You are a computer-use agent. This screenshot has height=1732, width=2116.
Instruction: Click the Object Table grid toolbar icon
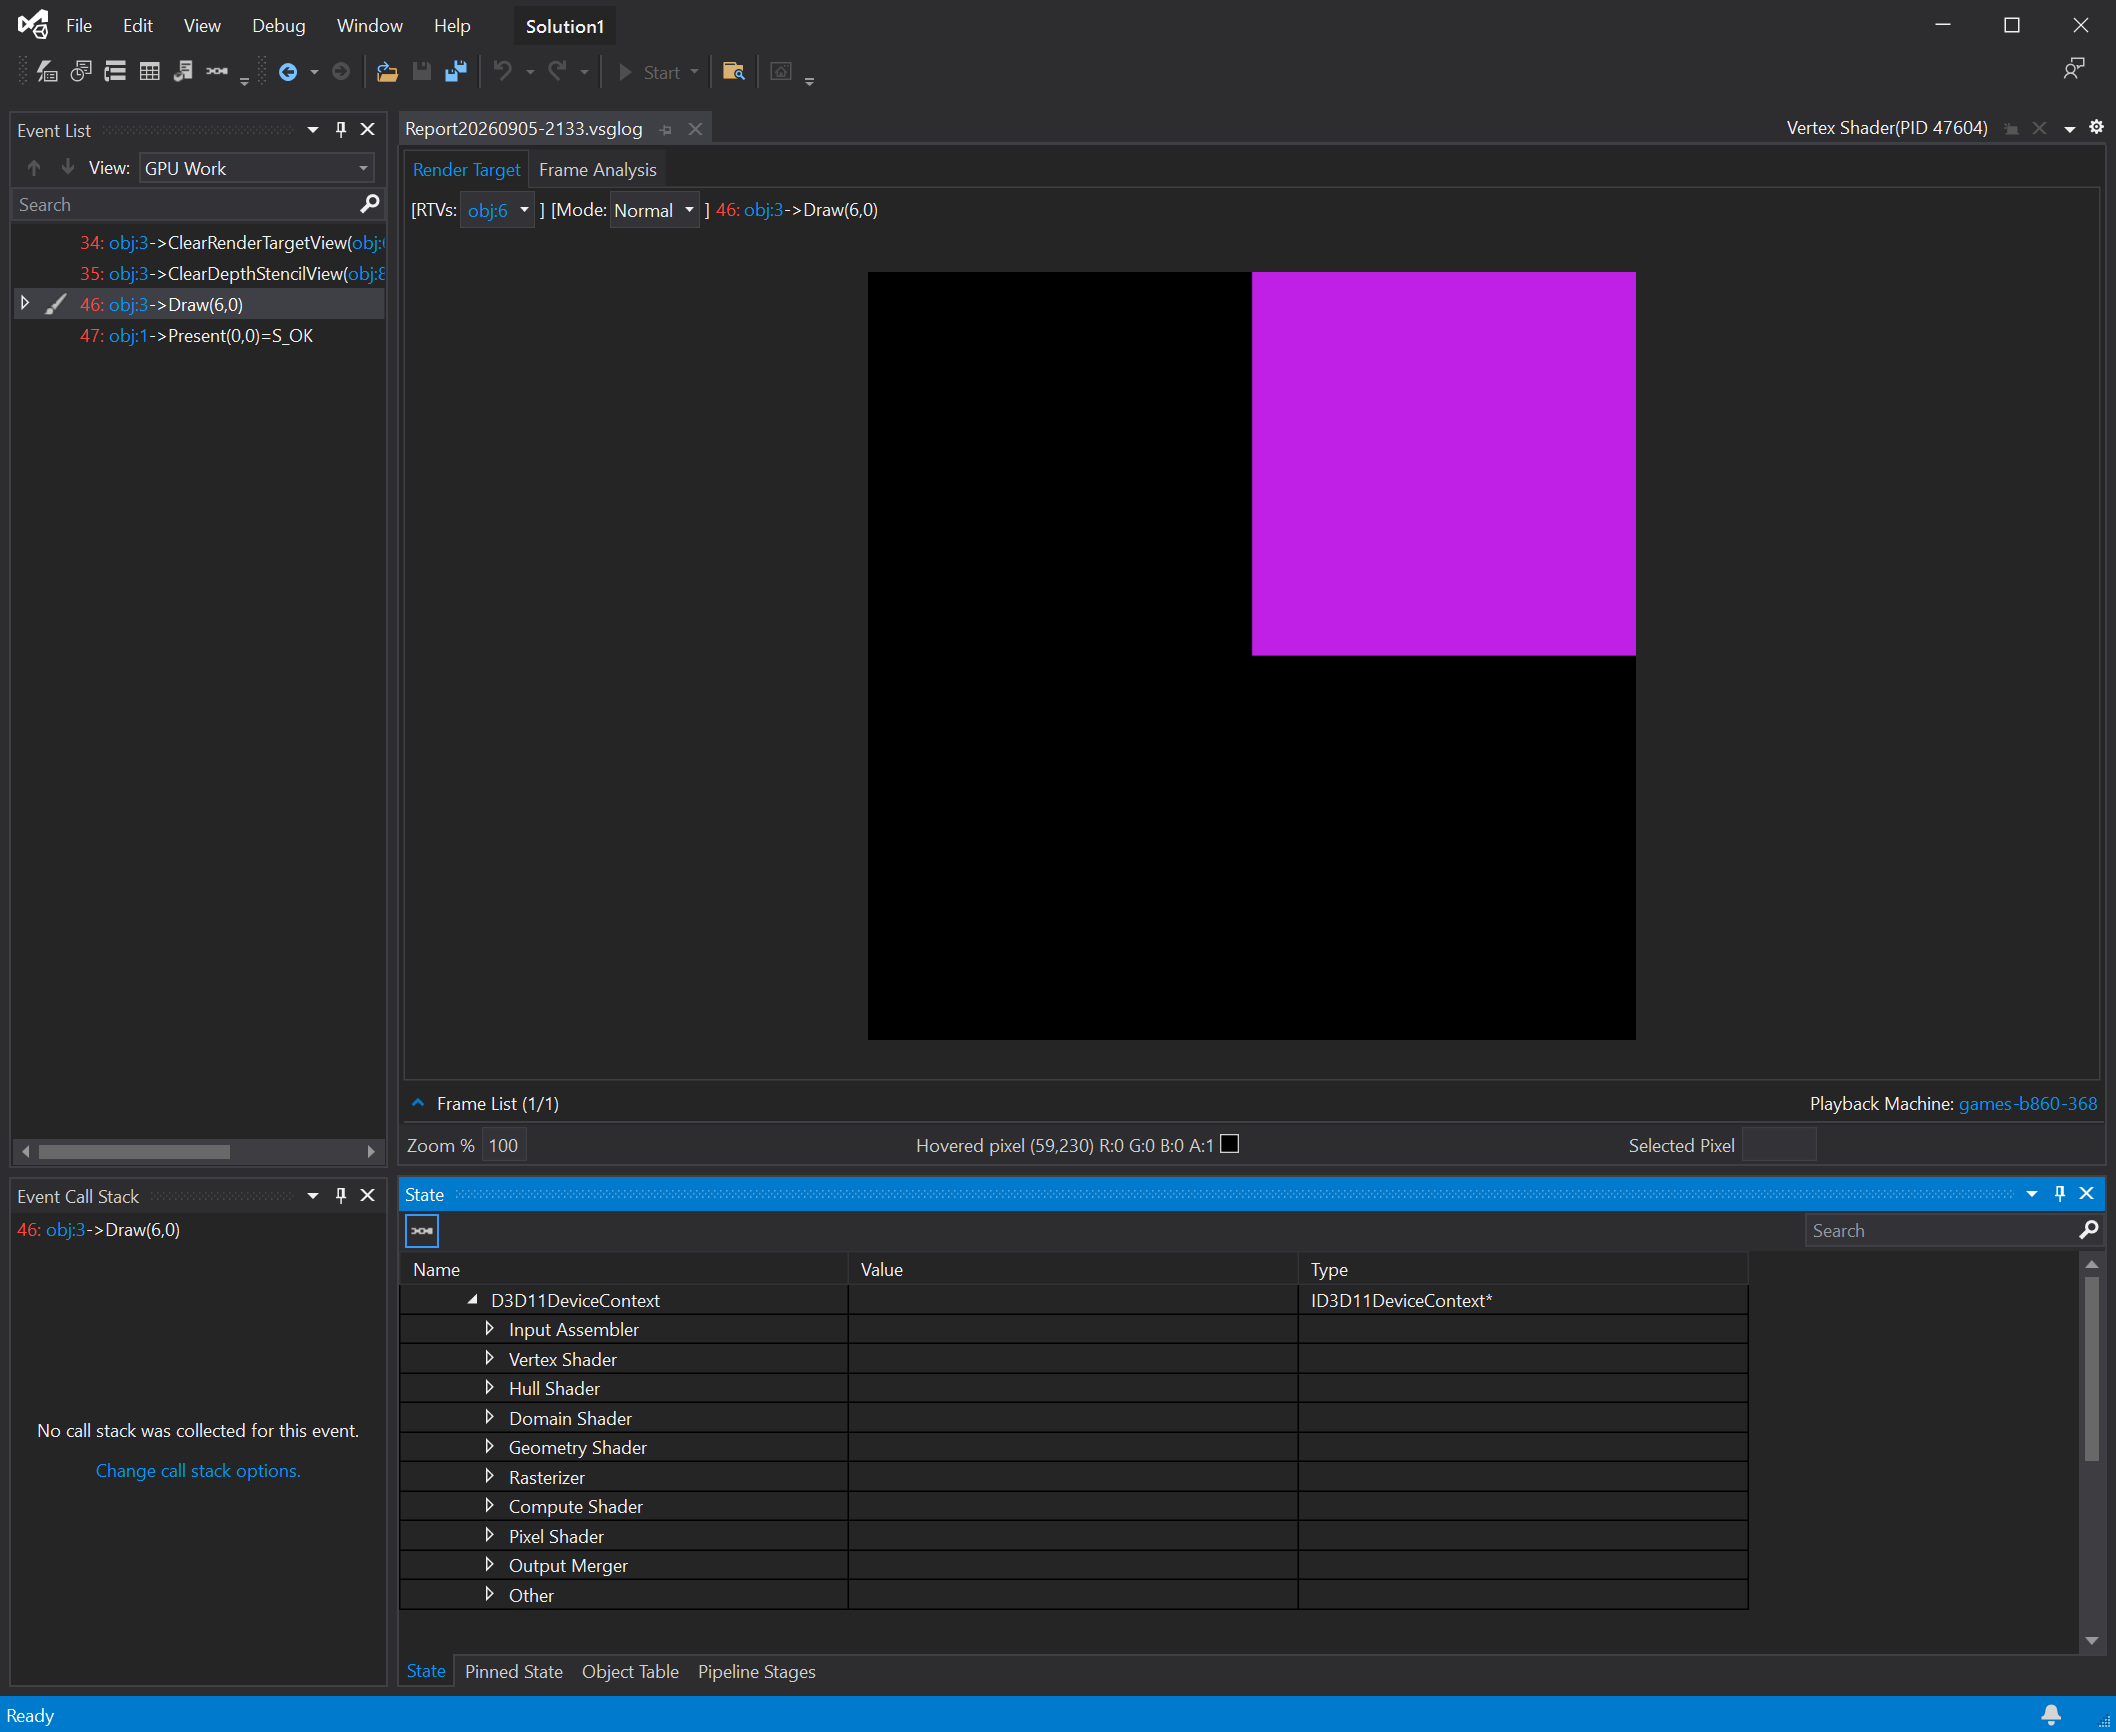pos(149,72)
